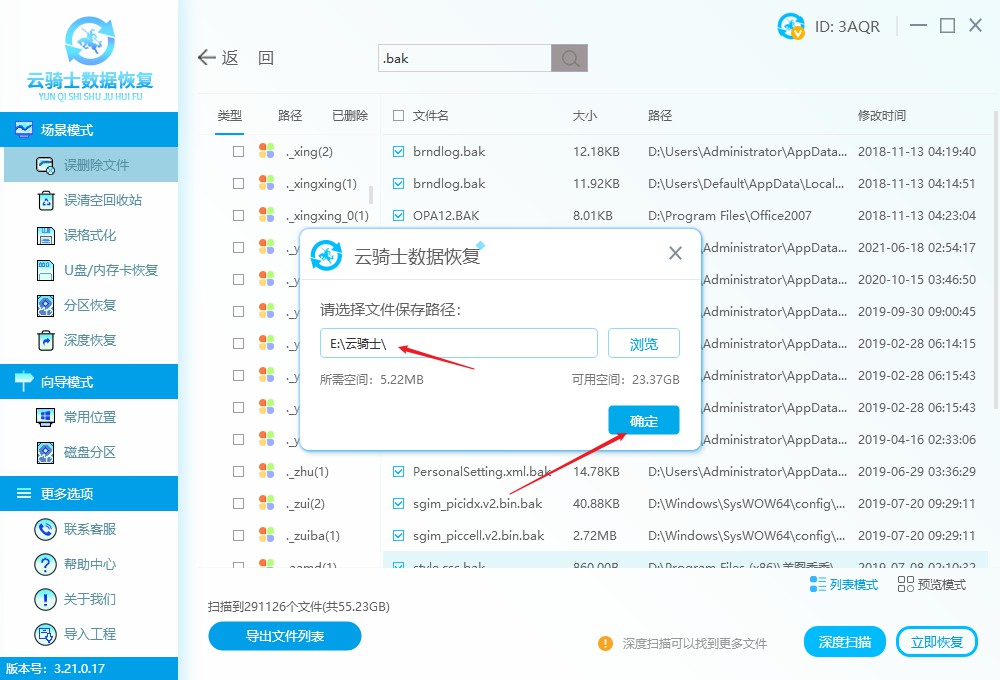Confirm with the 确定 button
Screen dimensions: 1000x680
click(x=643, y=420)
